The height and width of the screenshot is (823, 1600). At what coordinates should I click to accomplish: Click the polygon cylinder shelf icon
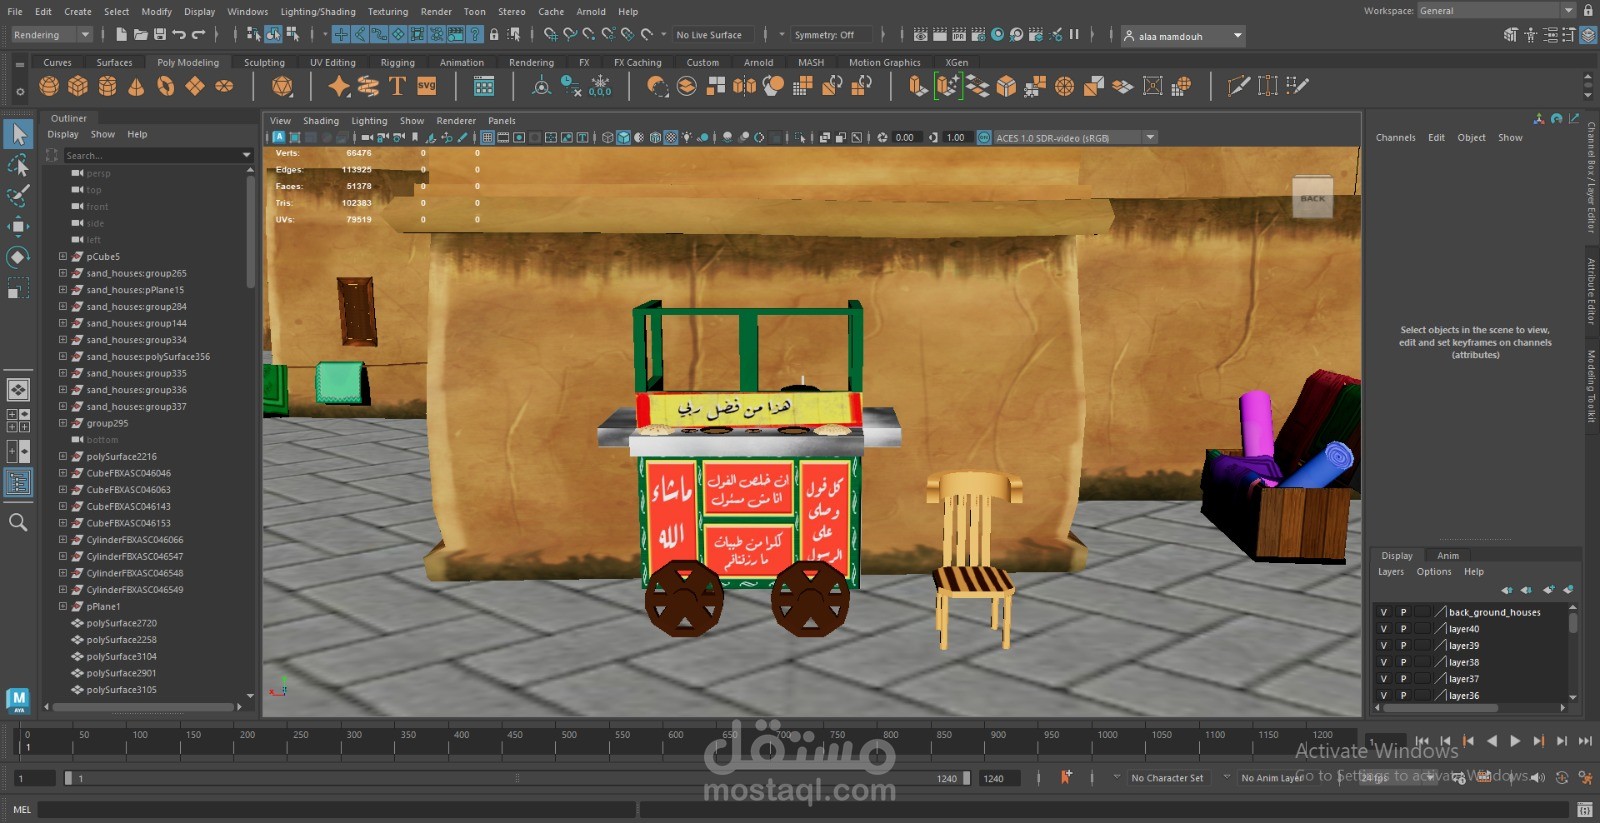pos(107,87)
